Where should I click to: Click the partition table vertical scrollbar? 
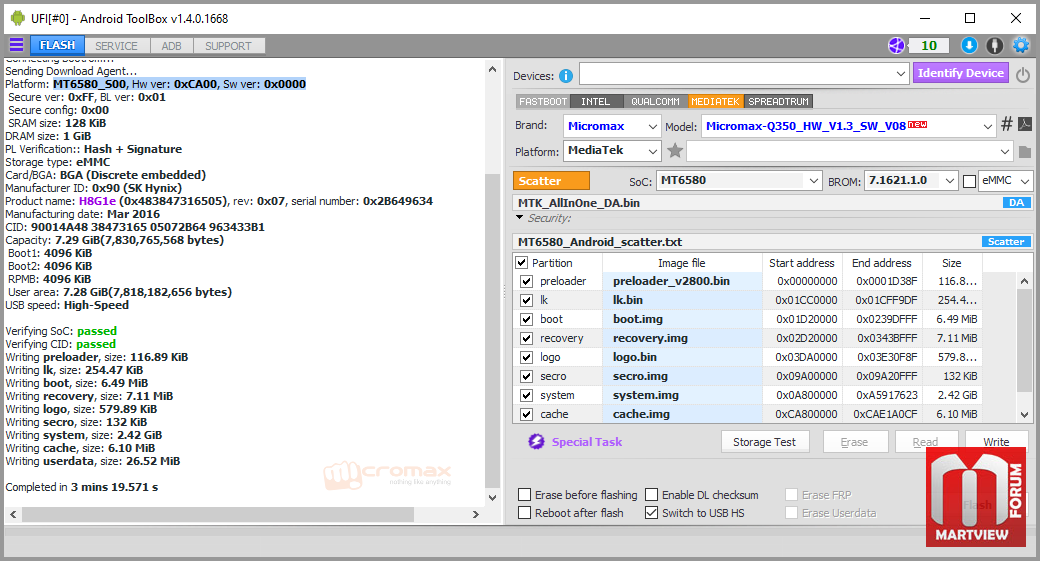(x=1024, y=347)
